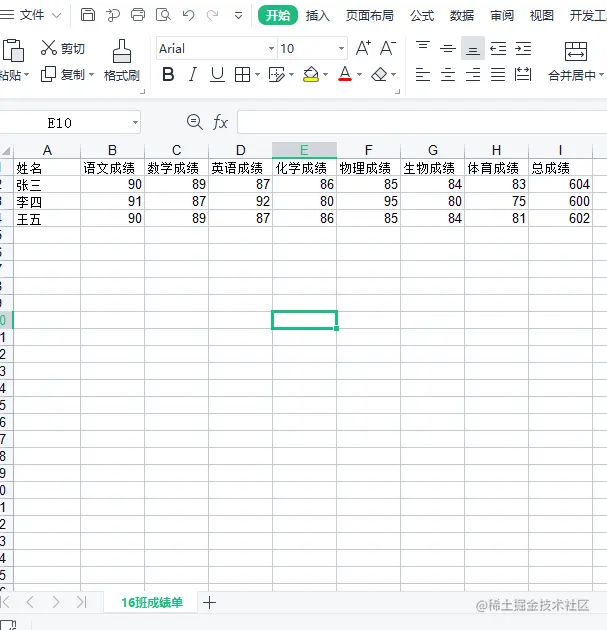Select column E header

(304, 150)
